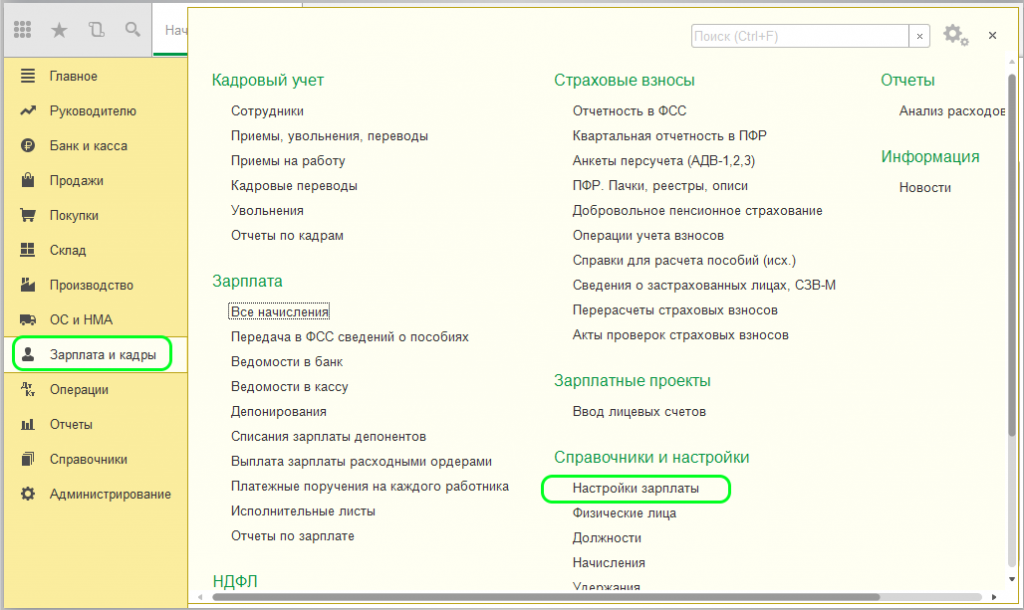Open Отчеты по зарплате
The width and height of the screenshot is (1024, 610).
pos(293,536)
